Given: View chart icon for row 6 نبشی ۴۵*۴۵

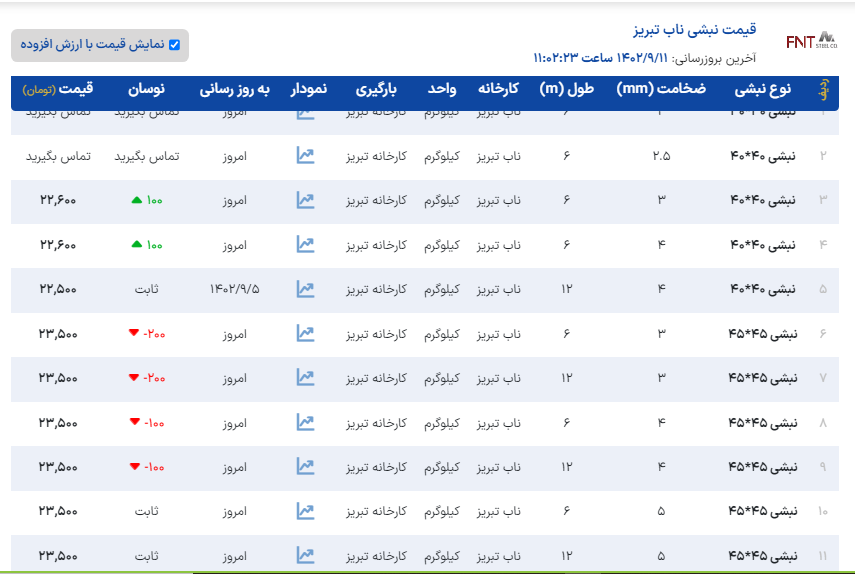Looking at the screenshot, I should point(305,334).
